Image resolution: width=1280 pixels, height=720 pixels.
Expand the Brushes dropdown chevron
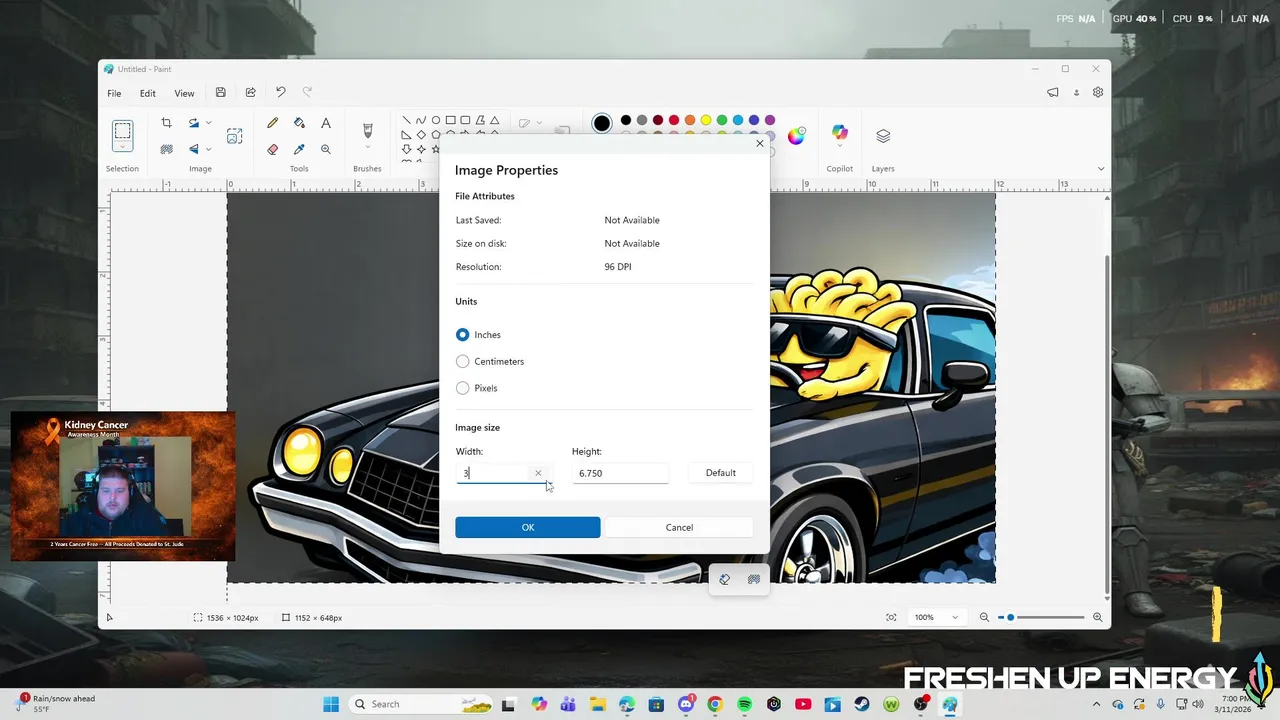click(367, 148)
